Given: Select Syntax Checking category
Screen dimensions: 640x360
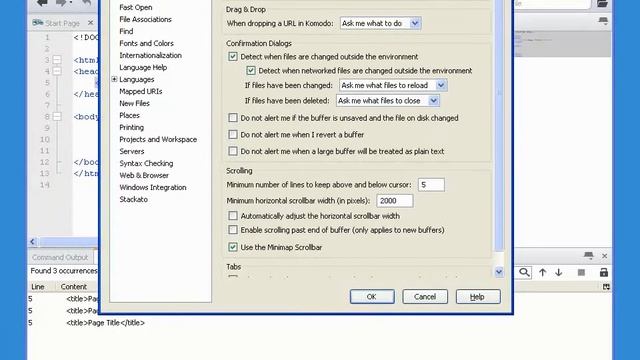Looking at the screenshot, I should 146,163.
